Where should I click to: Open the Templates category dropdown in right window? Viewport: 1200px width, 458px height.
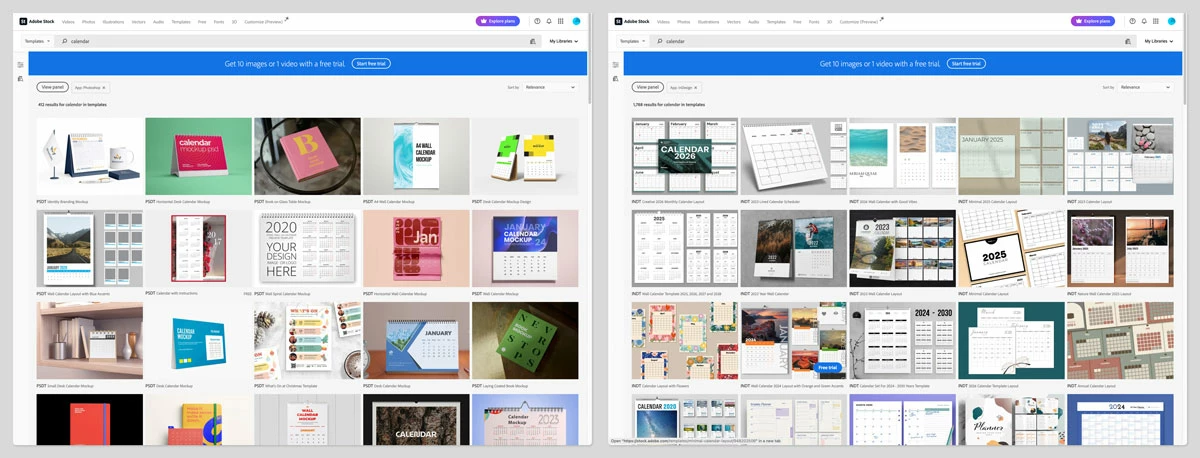click(x=632, y=41)
